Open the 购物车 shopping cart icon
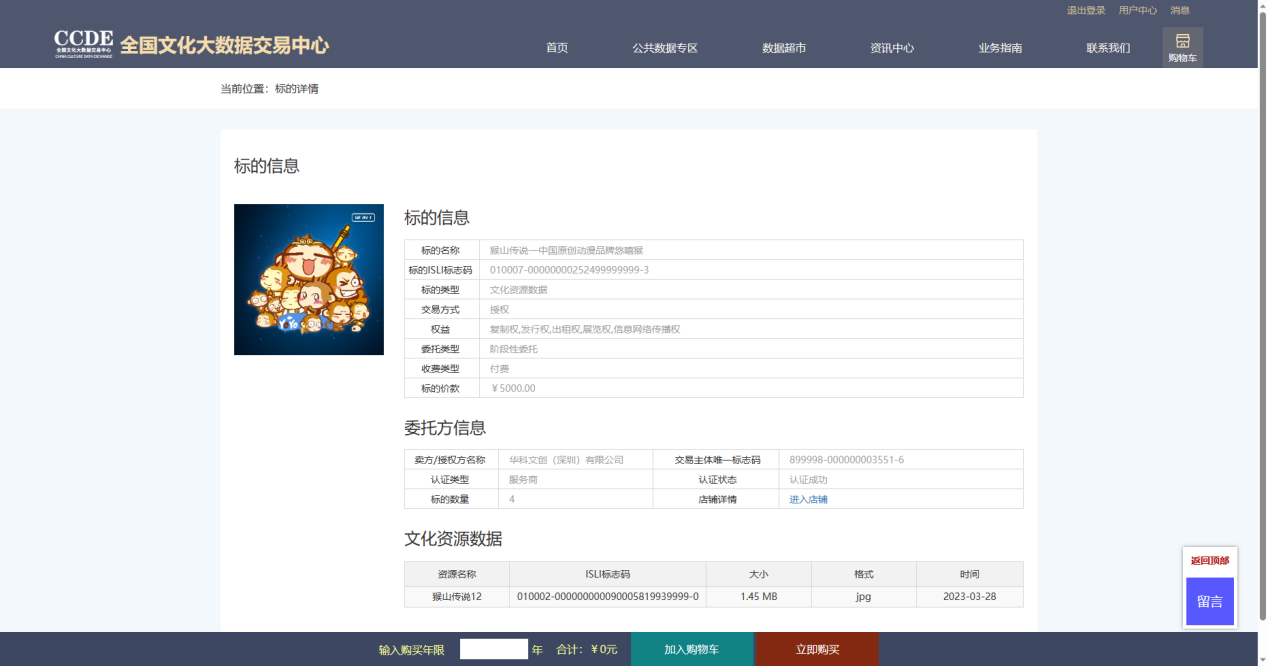Viewport: 1268px width, 666px height. [1182, 48]
